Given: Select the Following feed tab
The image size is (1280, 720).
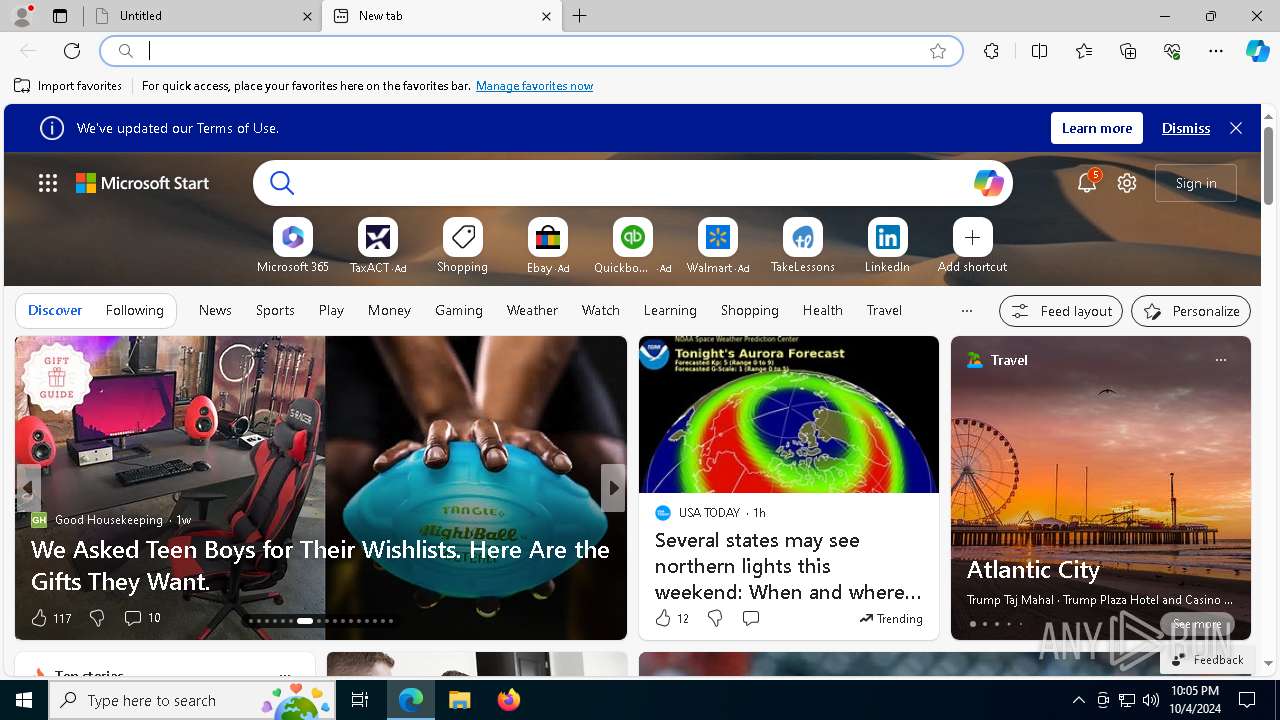Looking at the screenshot, I should (134, 310).
